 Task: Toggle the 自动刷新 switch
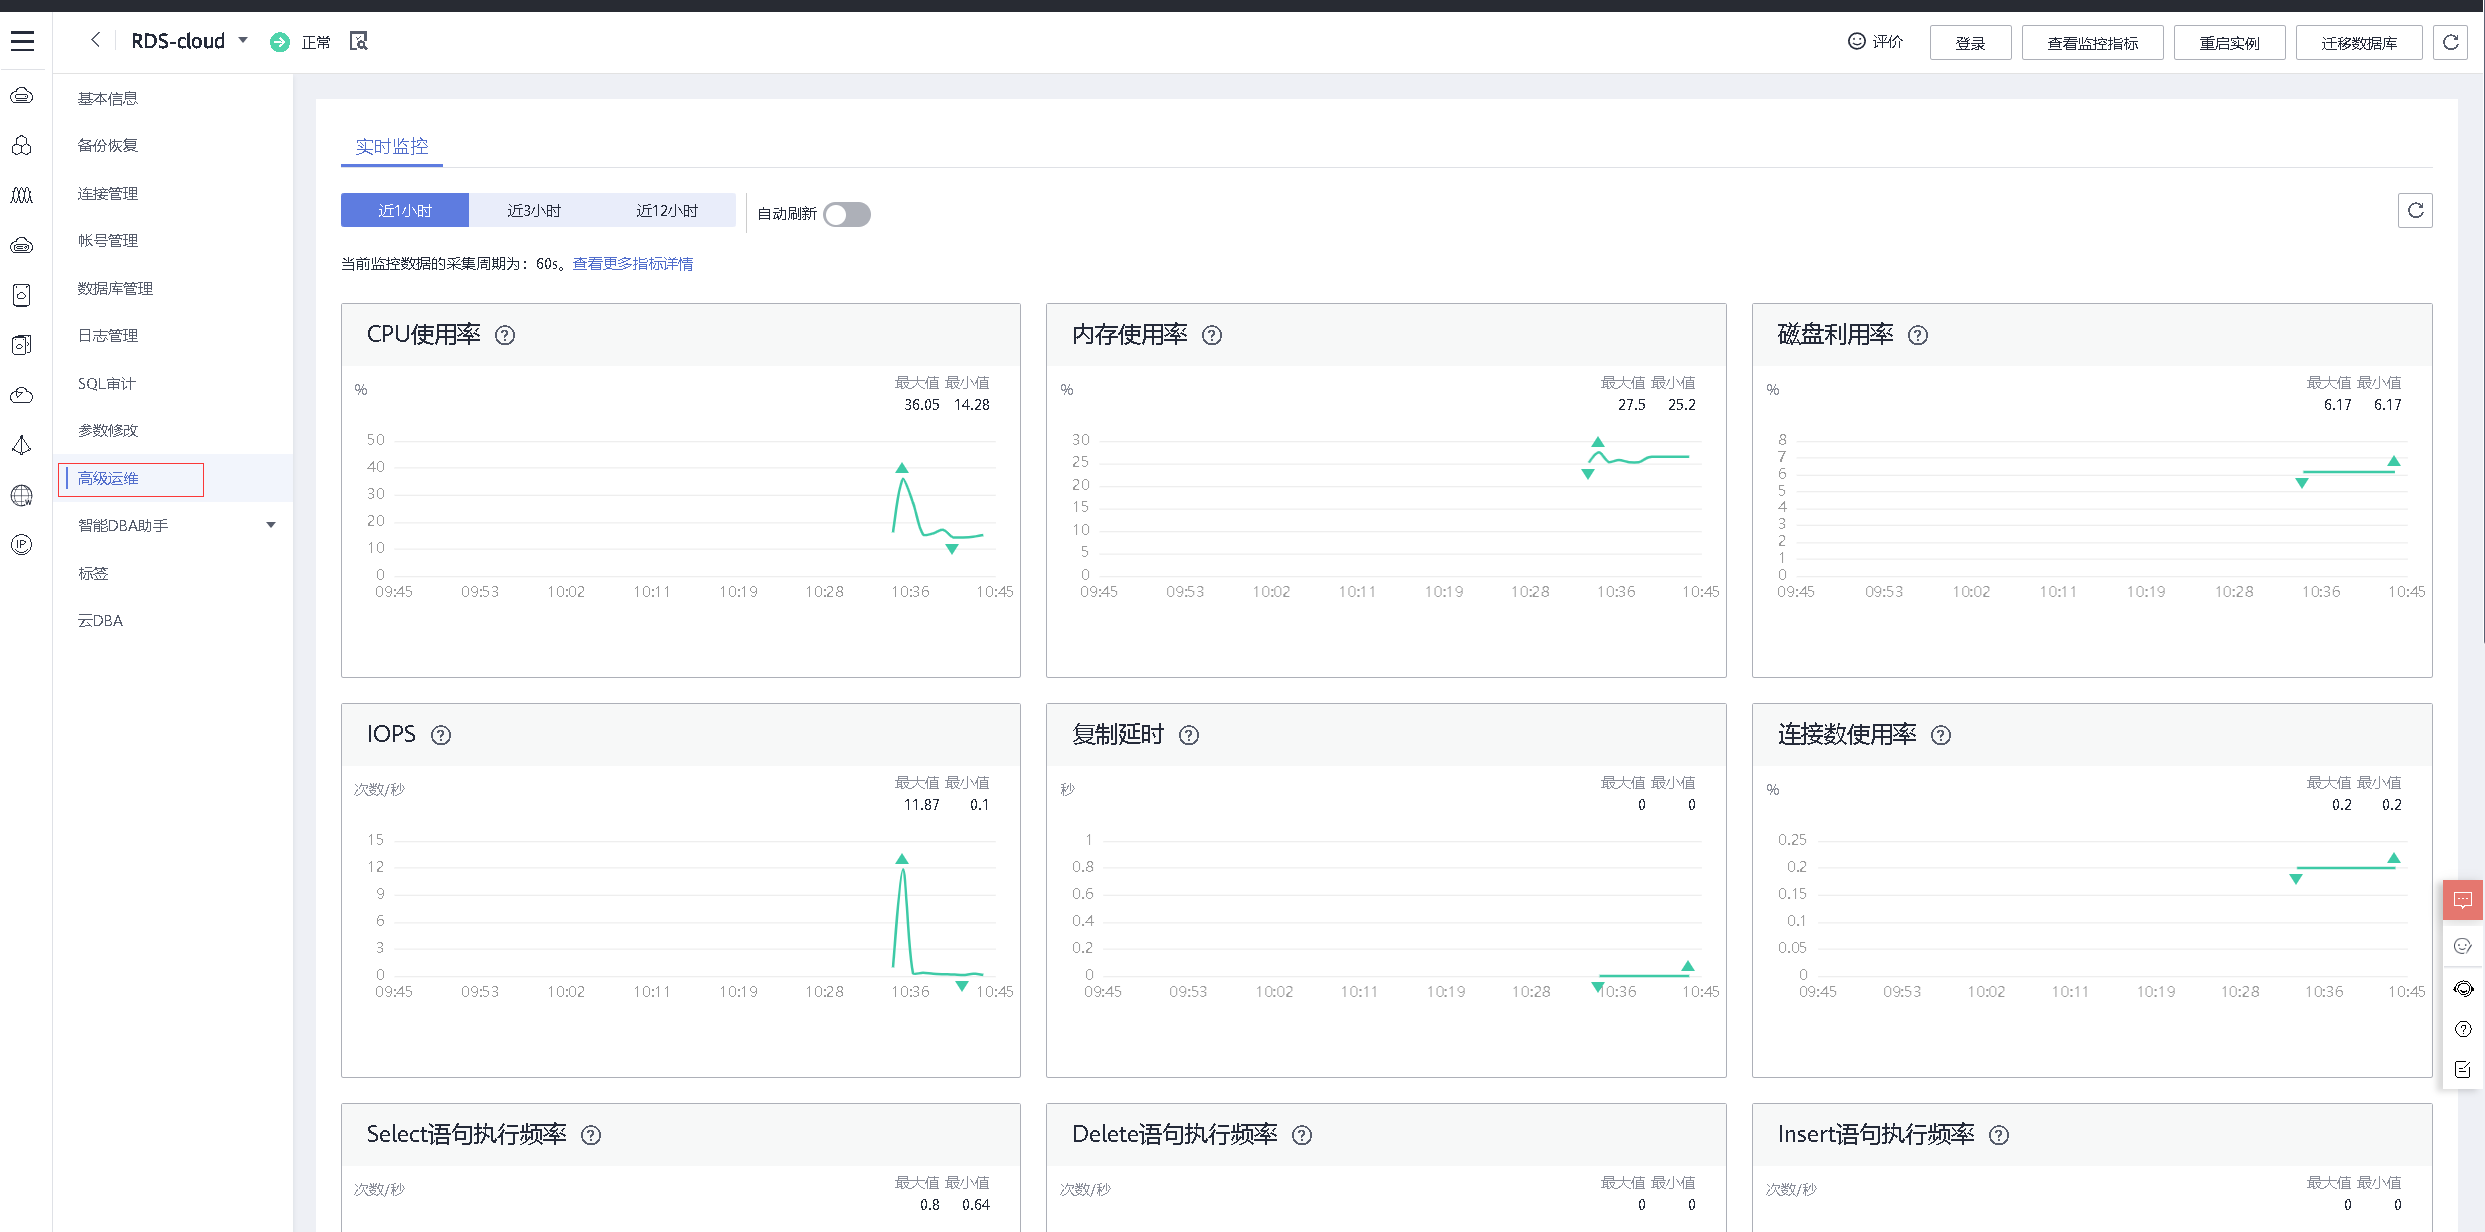point(846,214)
